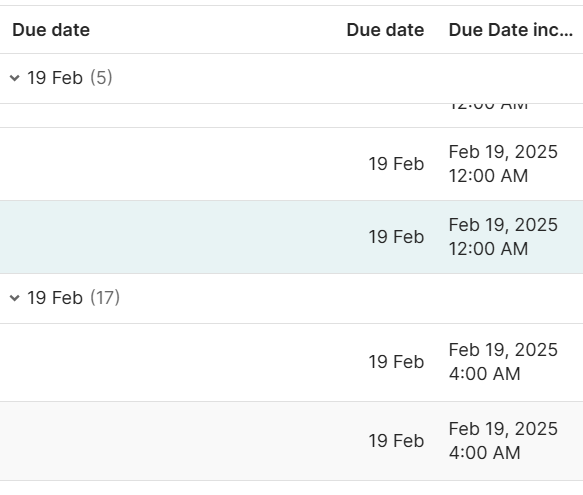Screen dimensions: 583x495
Task: Select the empty area of the gray-shaded row
Action: click(x=178, y=441)
